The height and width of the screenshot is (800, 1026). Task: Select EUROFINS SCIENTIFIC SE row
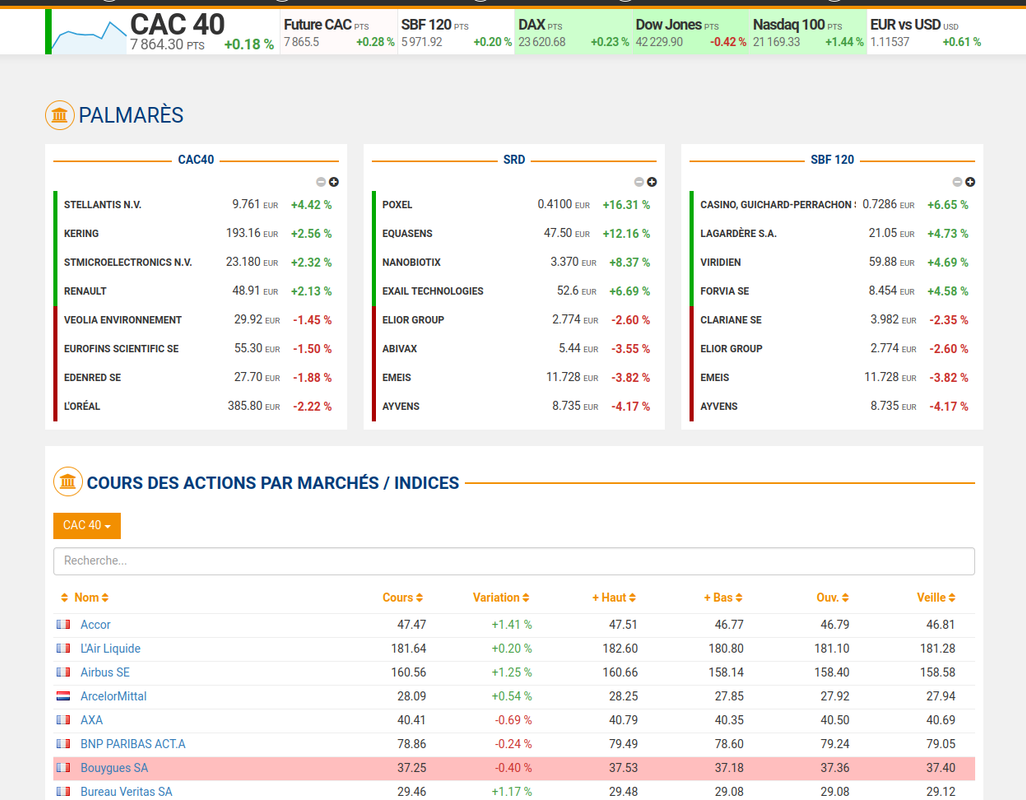click(x=121, y=349)
